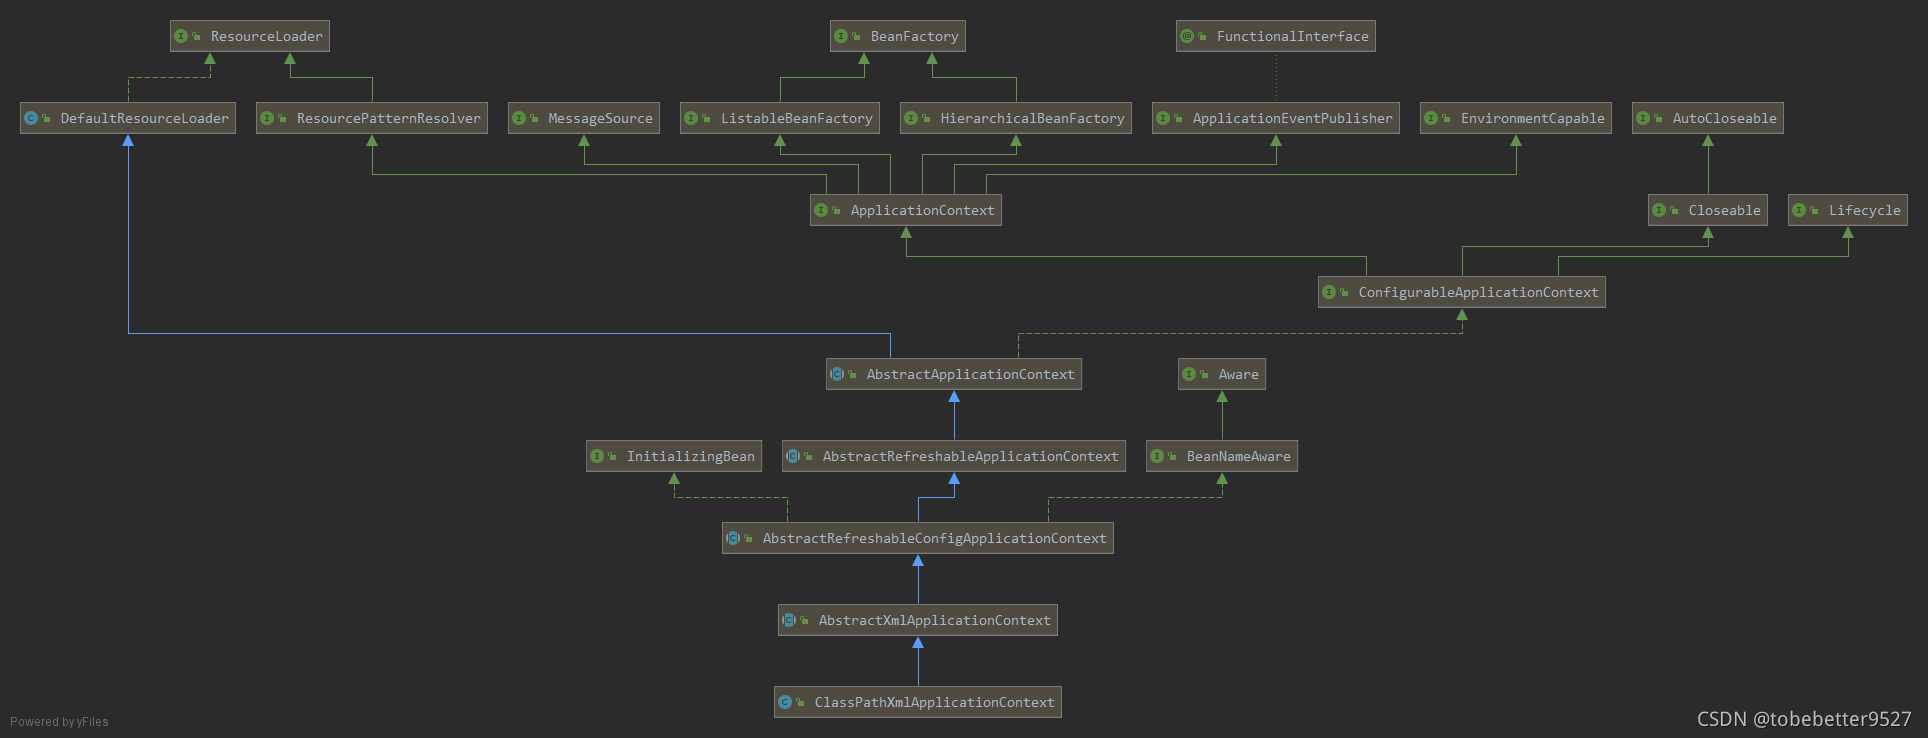Select the AbstractRefreshableApplicationContext label
This screenshot has width=1928, height=738.
(x=970, y=456)
